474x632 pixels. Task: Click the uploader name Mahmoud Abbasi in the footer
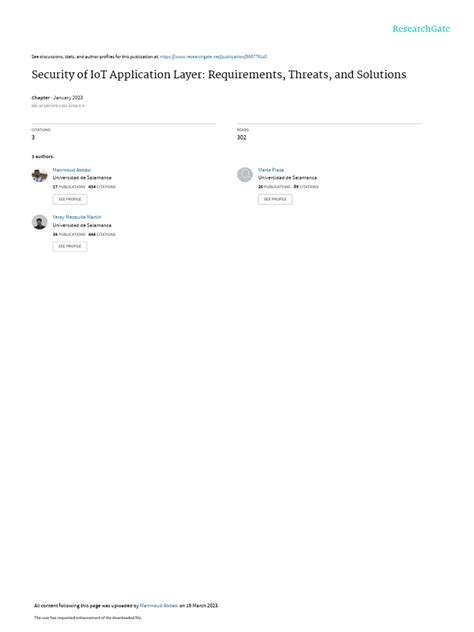159,605
